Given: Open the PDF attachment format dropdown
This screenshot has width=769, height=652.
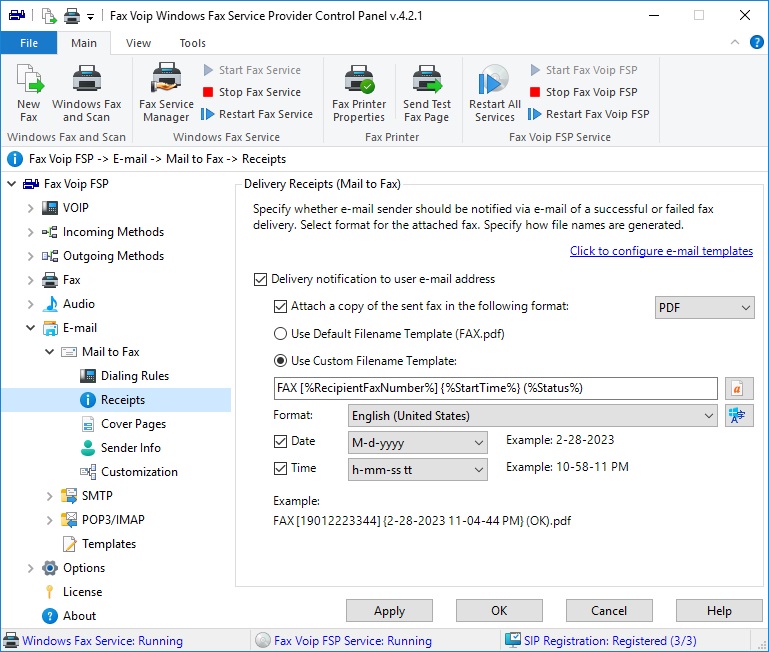Looking at the screenshot, I should (x=704, y=308).
